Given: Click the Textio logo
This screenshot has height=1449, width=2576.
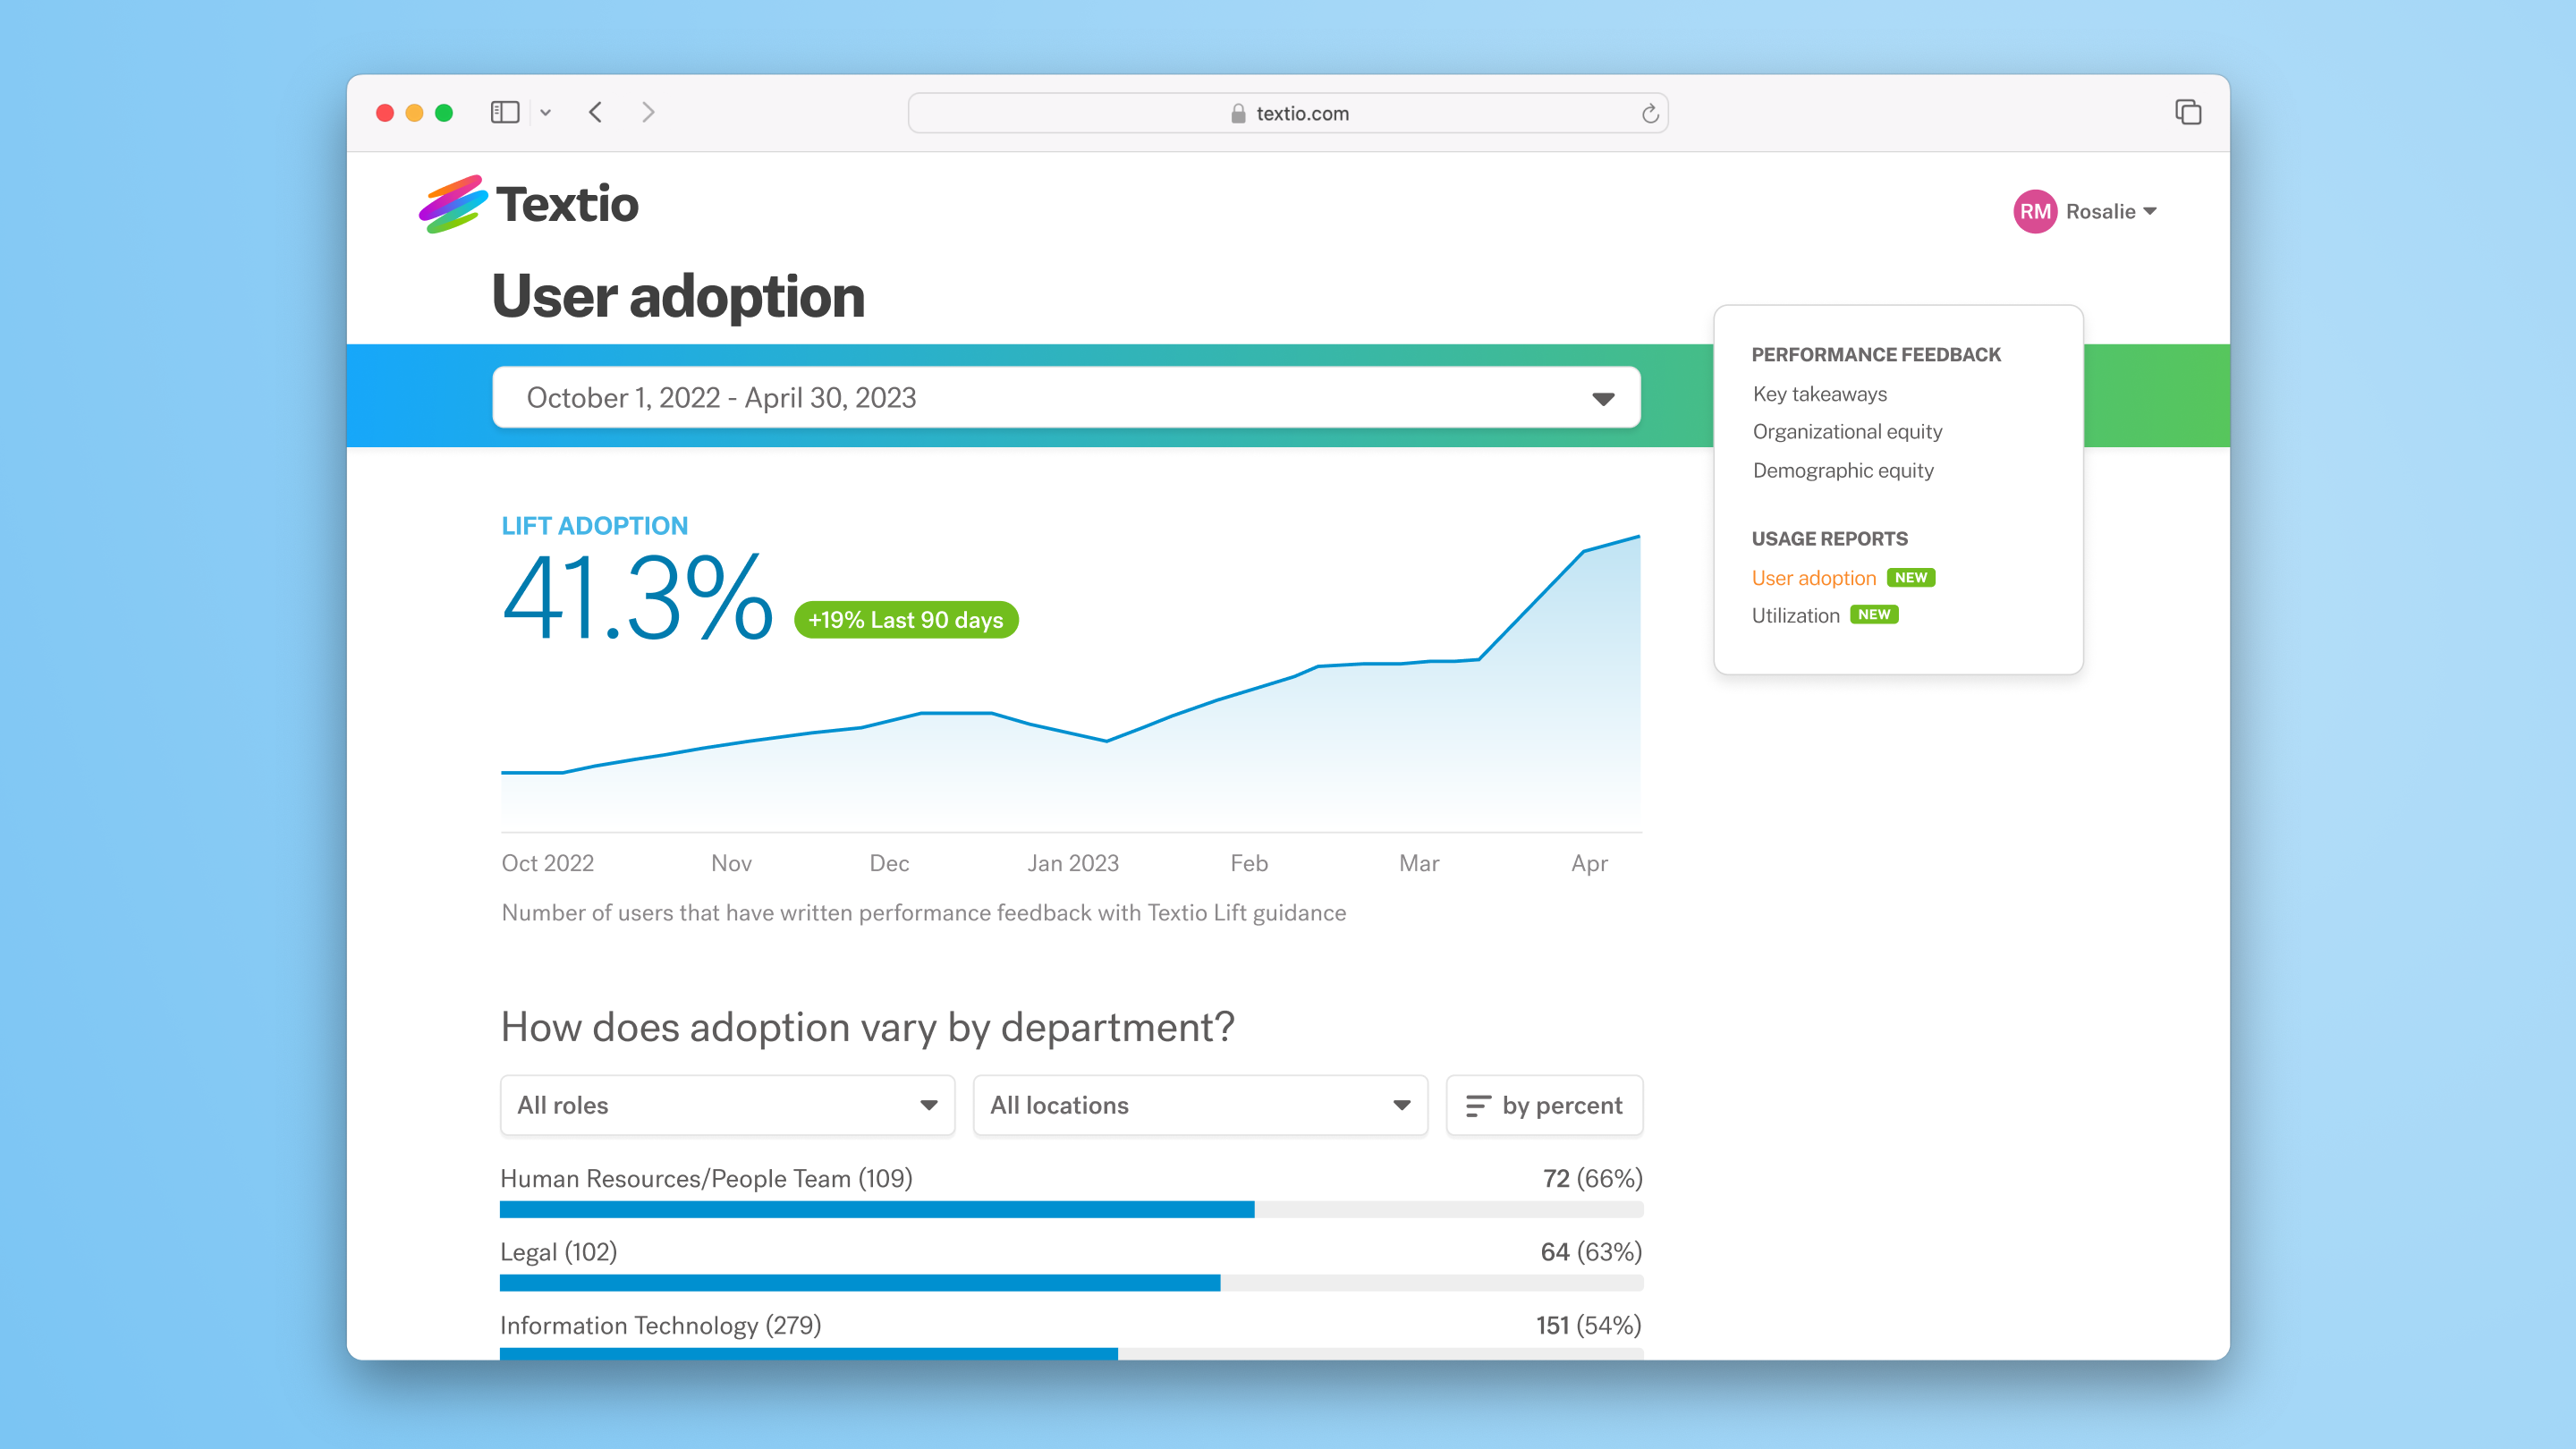Looking at the screenshot, I should (x=528, y=204).
